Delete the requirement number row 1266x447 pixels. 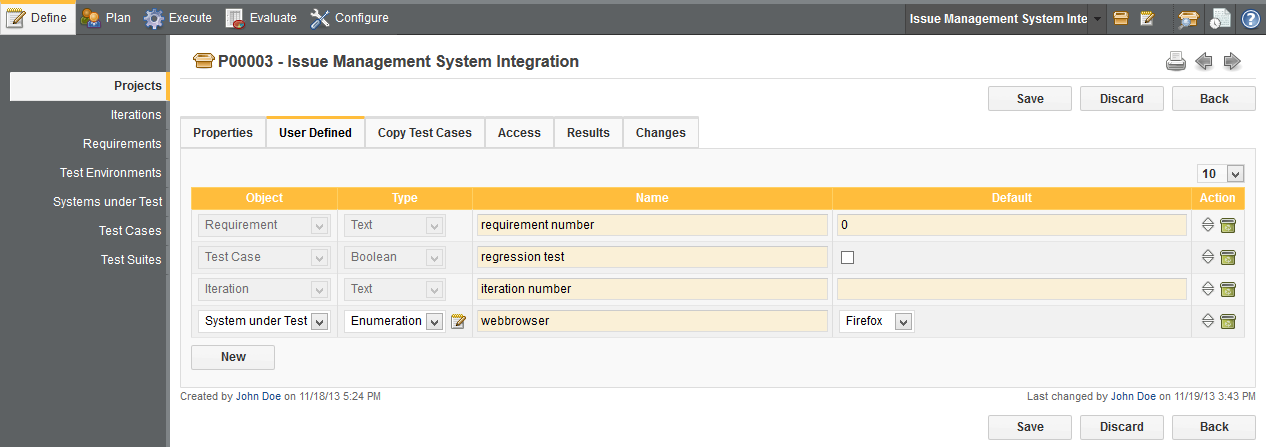pos(1228,225)
